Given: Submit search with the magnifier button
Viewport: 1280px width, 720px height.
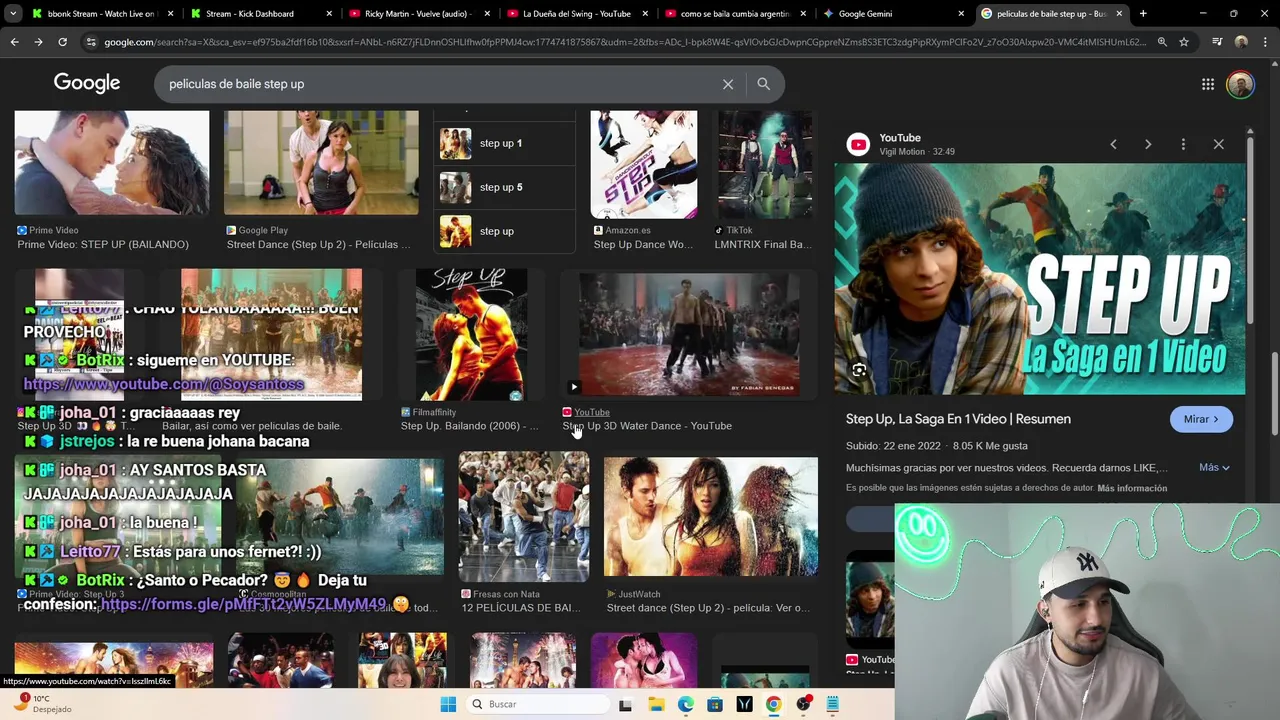Looking at the screenshot, I should [764, 84].
